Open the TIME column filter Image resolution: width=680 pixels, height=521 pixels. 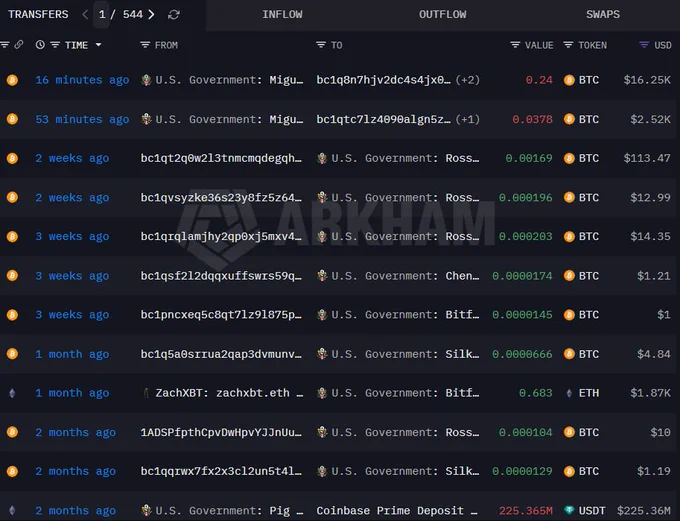point(55,45)
